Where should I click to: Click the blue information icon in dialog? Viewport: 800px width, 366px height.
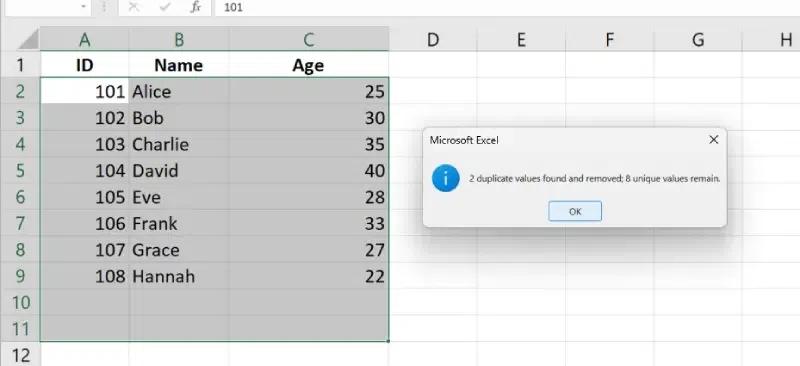tap(445, 178)
